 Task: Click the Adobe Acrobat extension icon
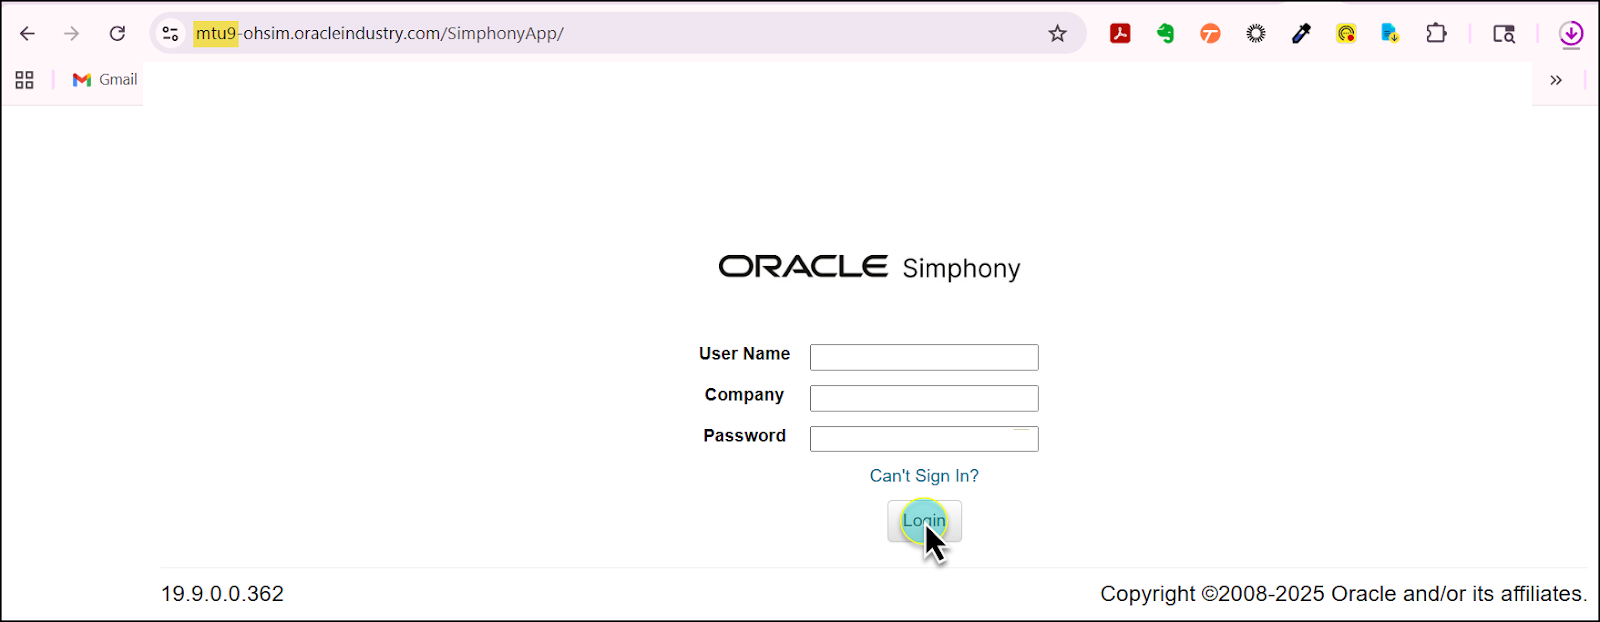pyautogui.click(x=1120, y=34)
